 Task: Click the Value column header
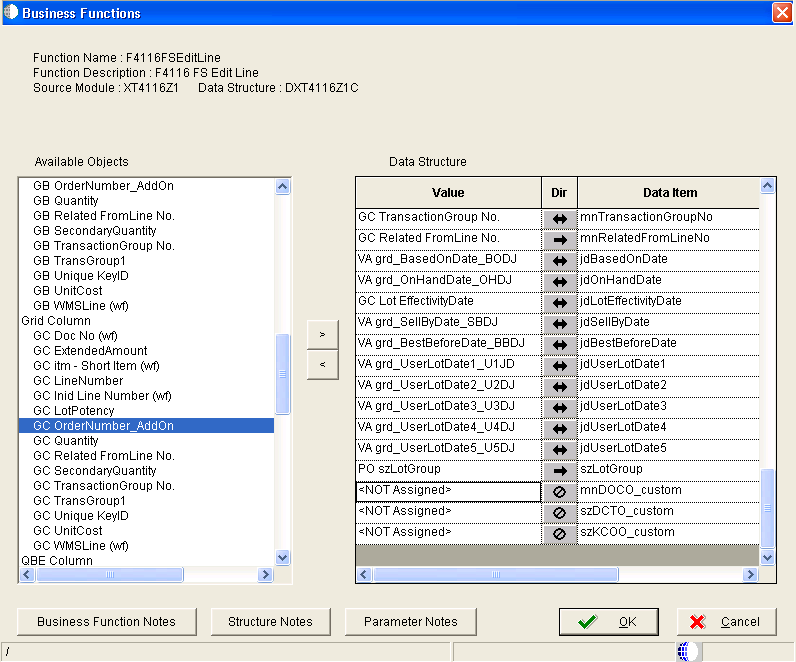coord(448,193)
